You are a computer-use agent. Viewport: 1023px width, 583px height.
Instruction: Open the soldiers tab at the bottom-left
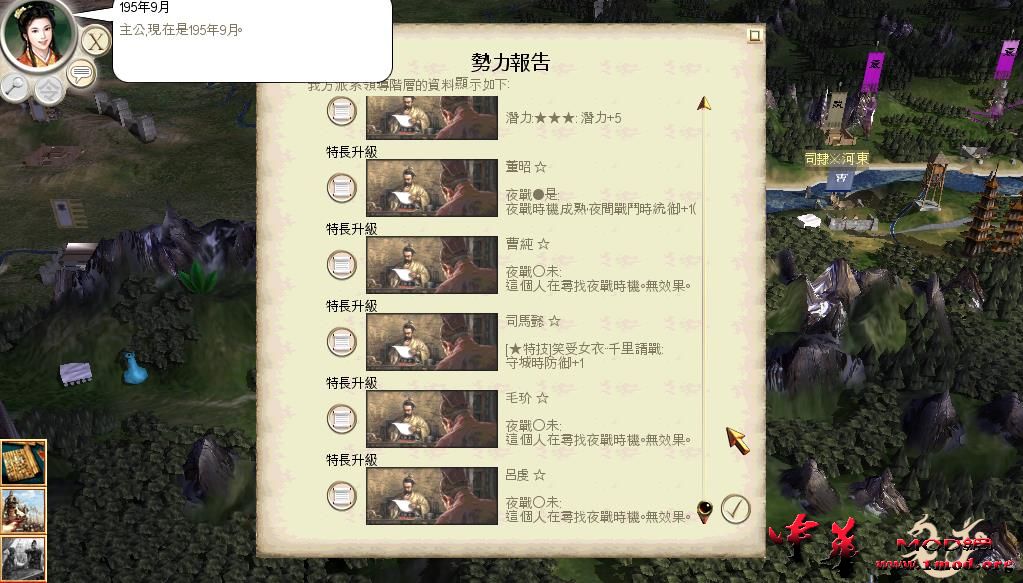pos(23,559)
